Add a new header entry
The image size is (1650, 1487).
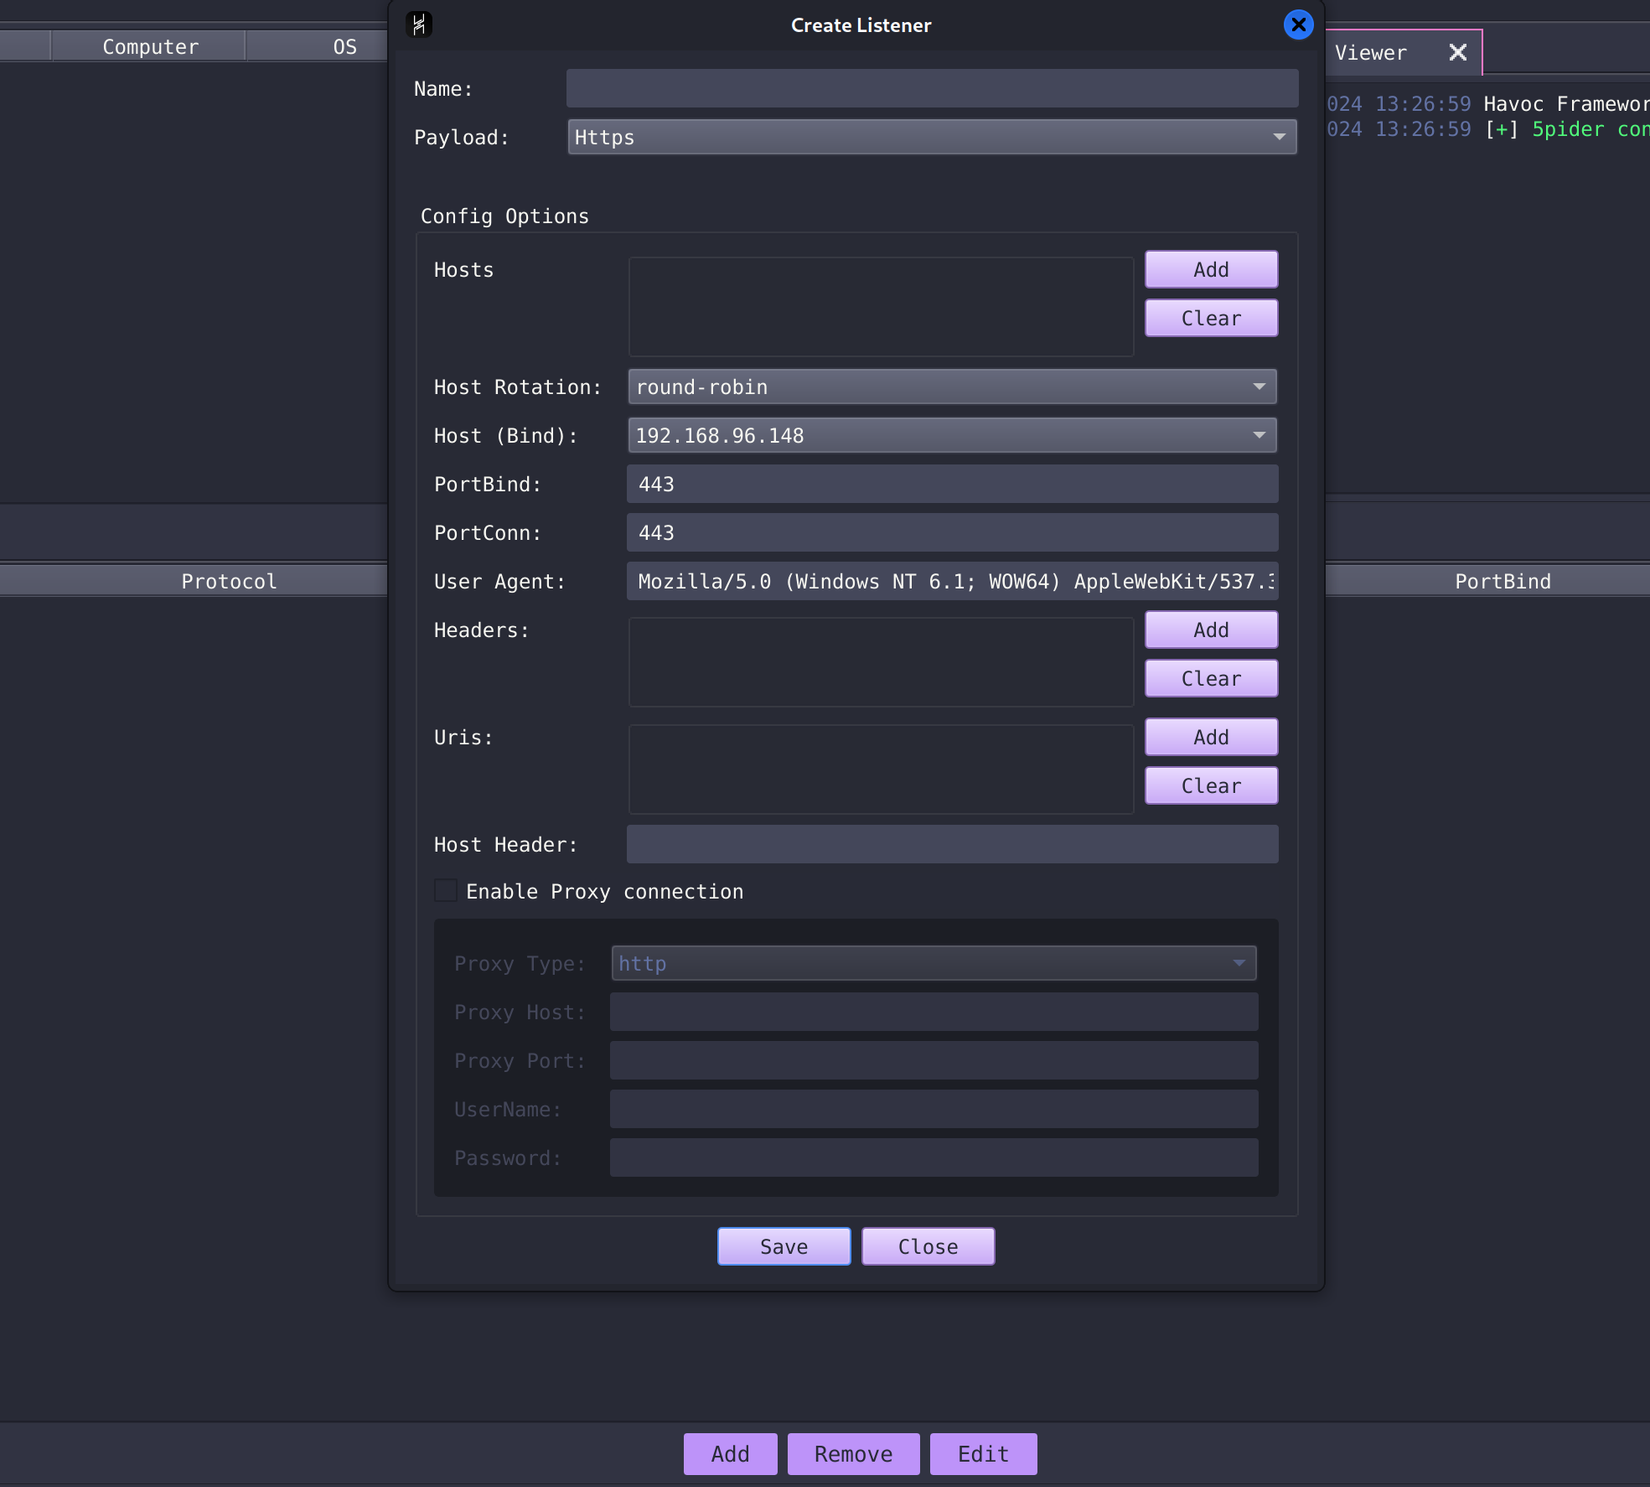(1210, 630)
